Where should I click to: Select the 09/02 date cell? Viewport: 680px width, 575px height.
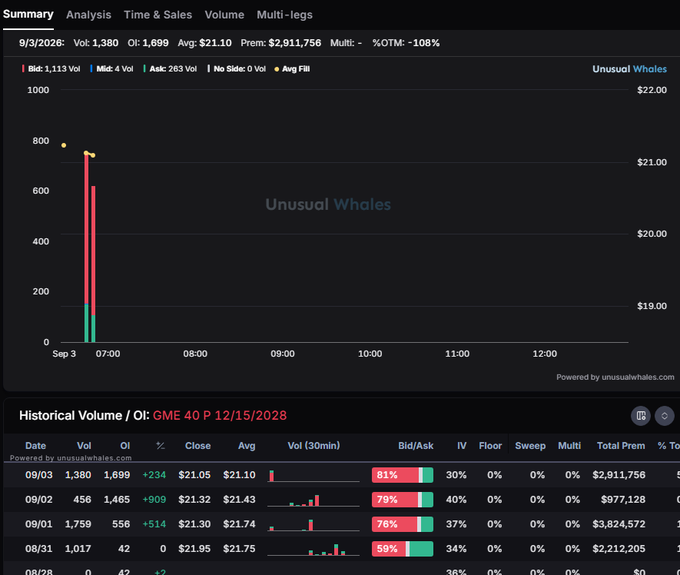point(39,500)
